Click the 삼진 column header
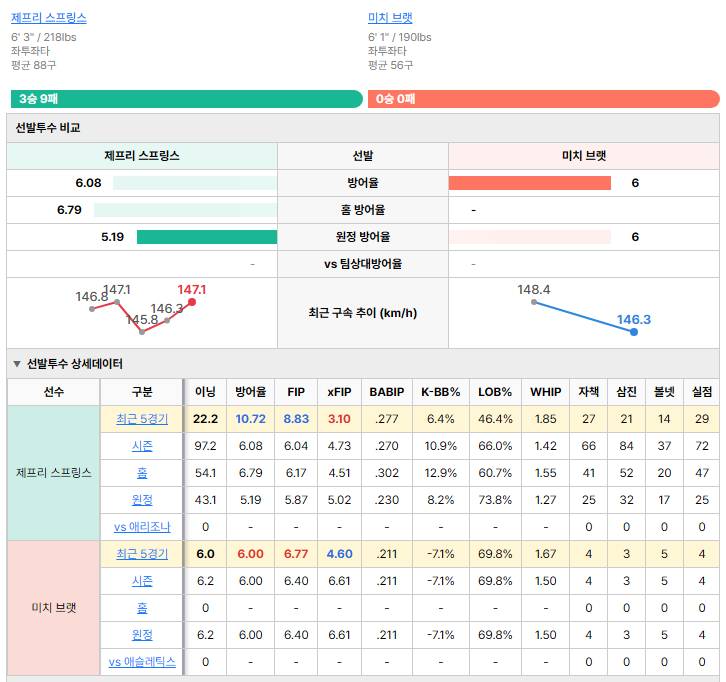The width and height of the screenshot is (726, 682). click(x=626, y=392)
